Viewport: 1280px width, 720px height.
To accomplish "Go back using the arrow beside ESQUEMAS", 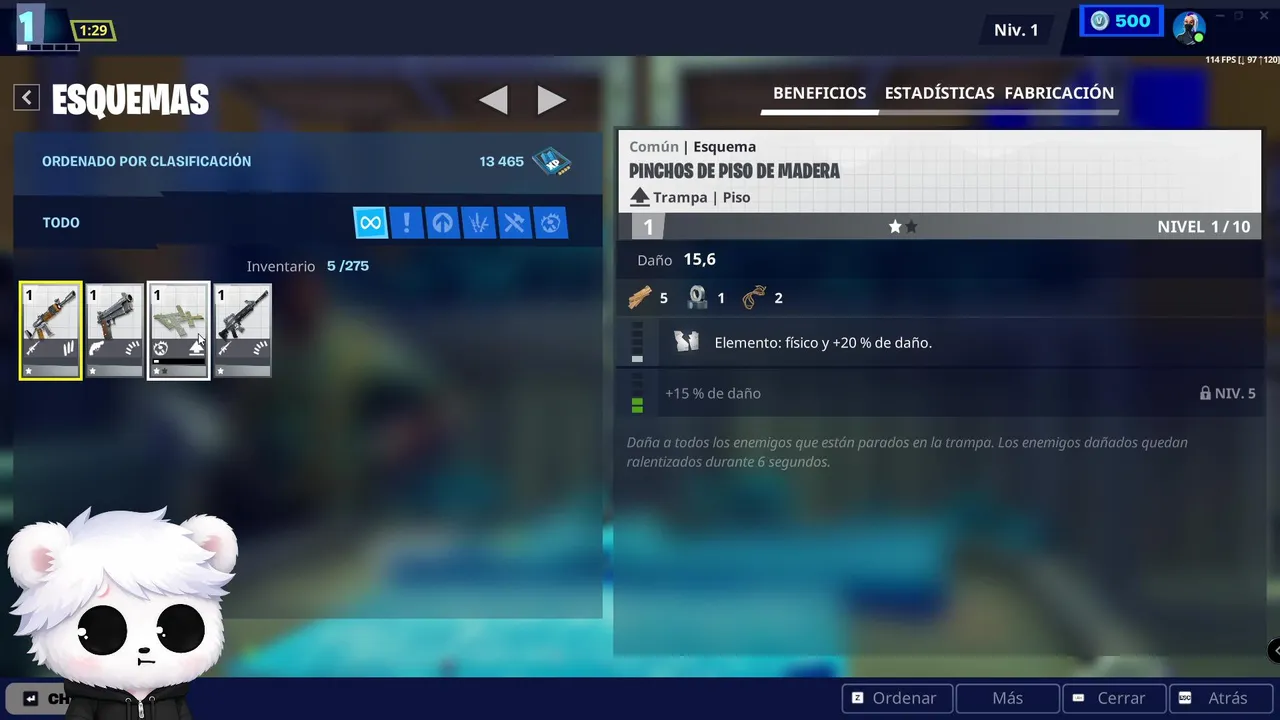I will pos(27,98).
